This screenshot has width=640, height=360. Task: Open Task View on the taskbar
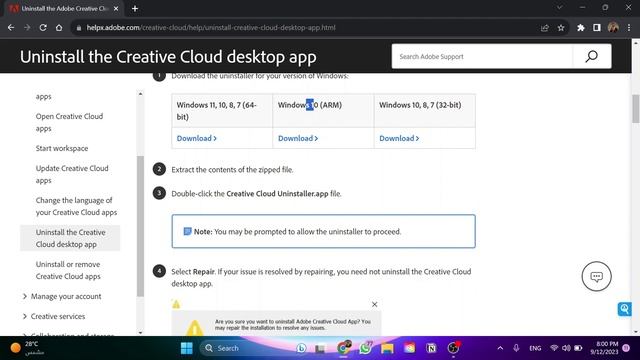click(x=320, y=348)
